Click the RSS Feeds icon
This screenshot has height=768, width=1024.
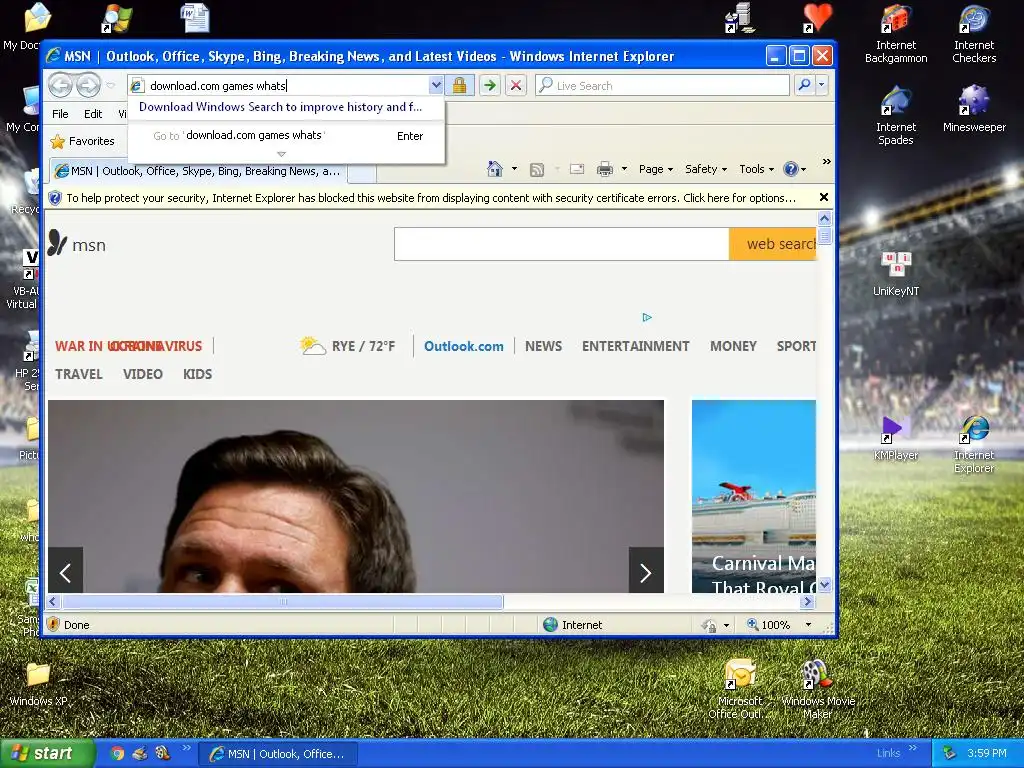click(537, 170)
